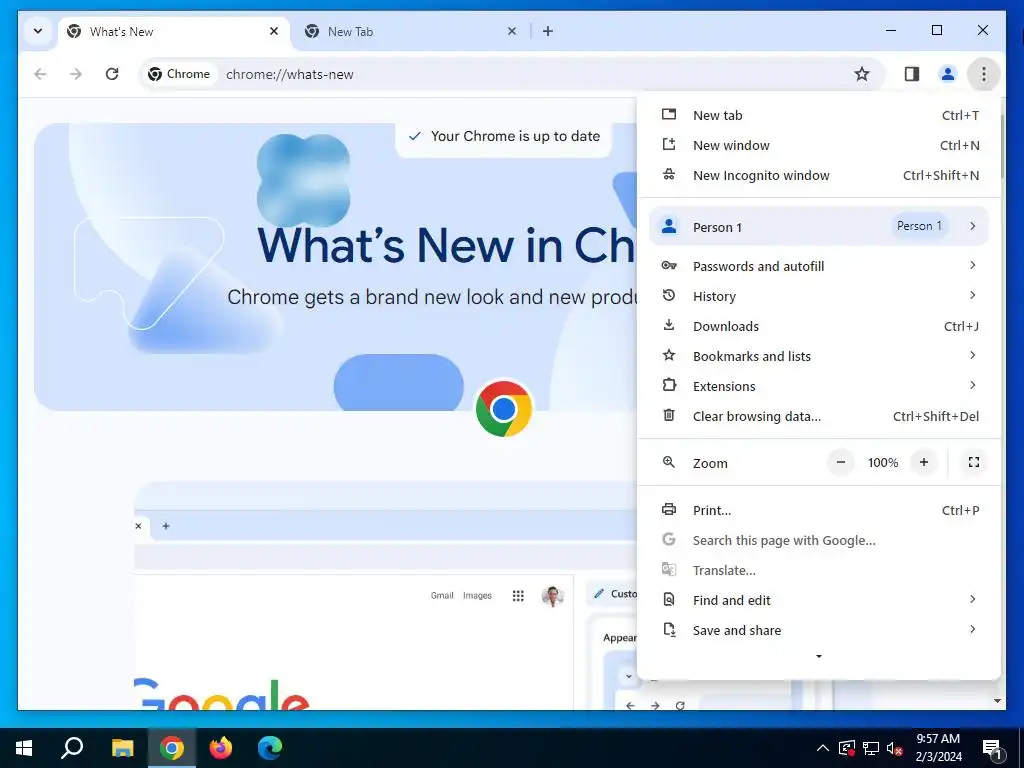Image resolution: width=1024 pixels, height=768 pixels.
Task: Click the forward navigation arrow
Action: (x=76, y=74)
